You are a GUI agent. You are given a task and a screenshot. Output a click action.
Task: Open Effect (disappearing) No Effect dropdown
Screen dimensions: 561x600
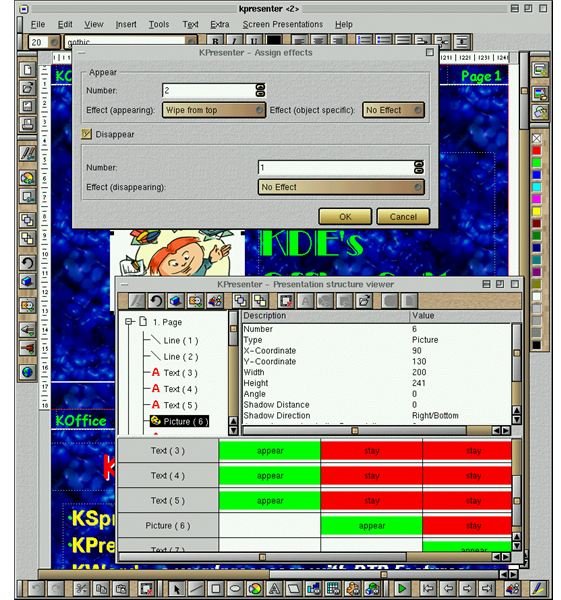tap(341, 187)
